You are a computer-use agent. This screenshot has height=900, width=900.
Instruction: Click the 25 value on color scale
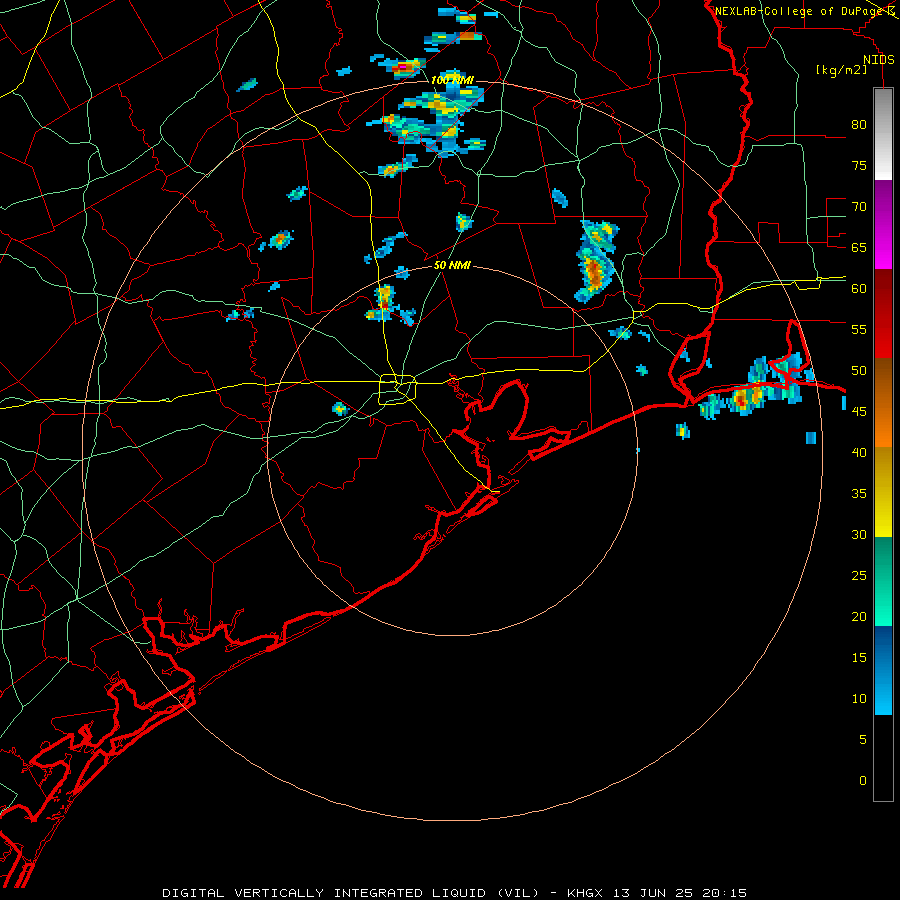859,576
